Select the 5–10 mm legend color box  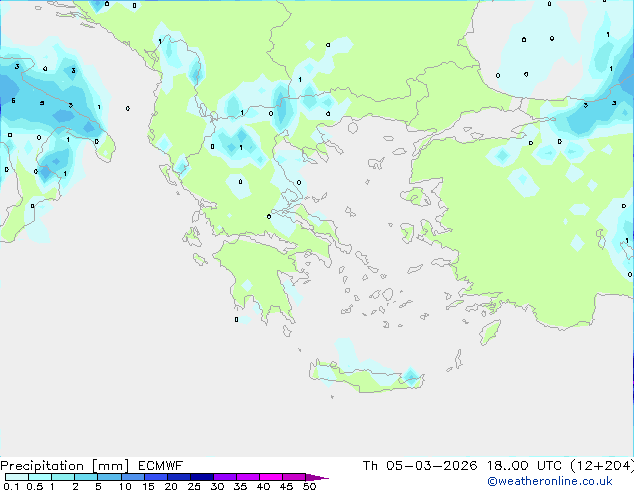click(x=109, y=477)
